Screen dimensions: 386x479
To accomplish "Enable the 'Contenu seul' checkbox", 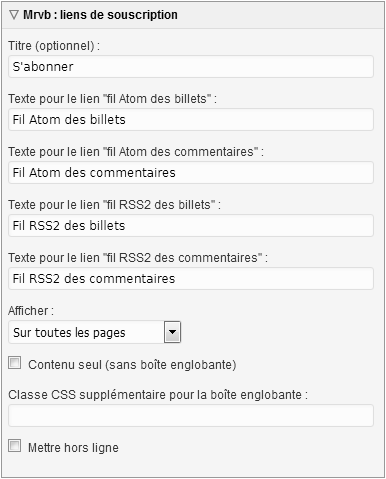I will point(15,363).
